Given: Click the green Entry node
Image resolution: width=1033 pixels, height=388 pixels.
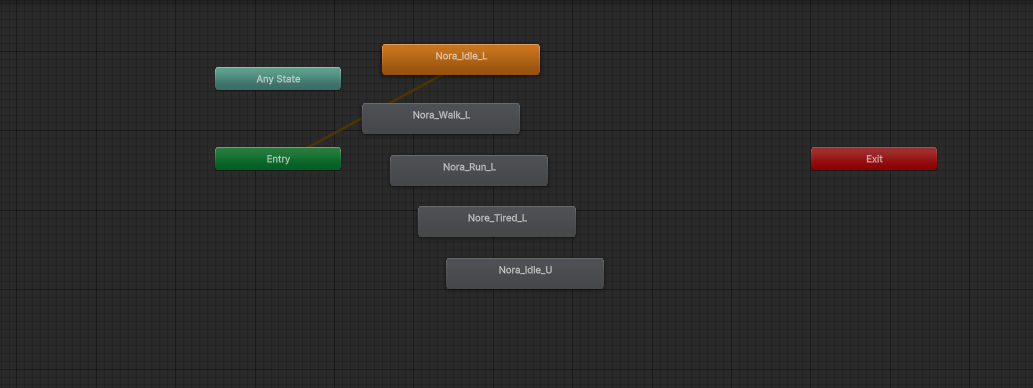Looking at the screenshot, I should point(278,159).
